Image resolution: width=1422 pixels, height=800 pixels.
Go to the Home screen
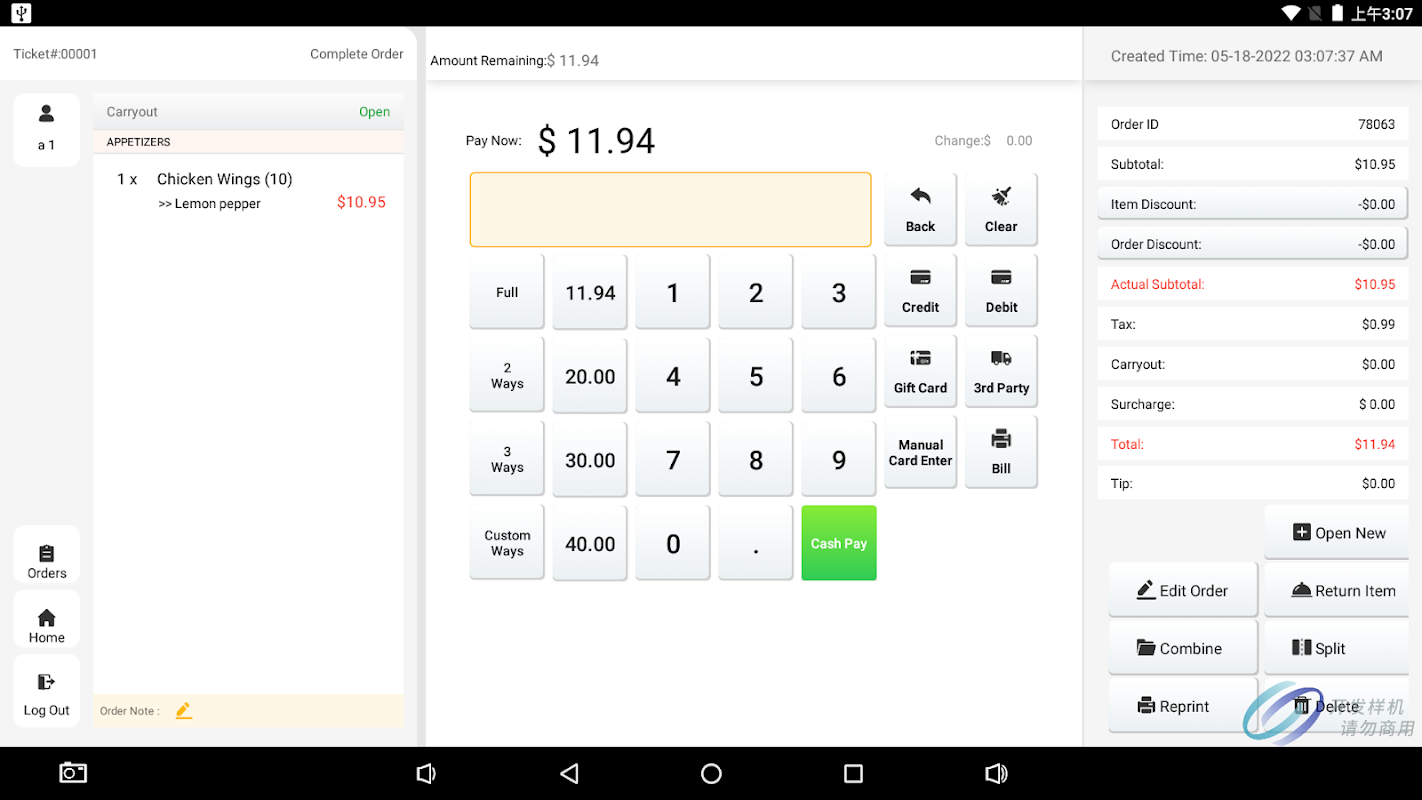[x=46, y=619]
